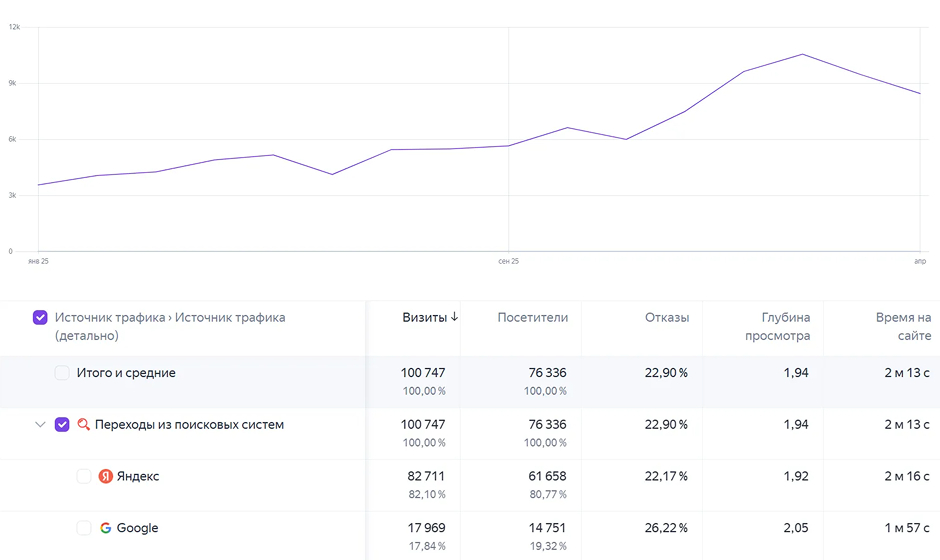Click the Яндекс visitors value 61 658
The width and height of the screenshot is (940, 560).
(x=547, y=476)
